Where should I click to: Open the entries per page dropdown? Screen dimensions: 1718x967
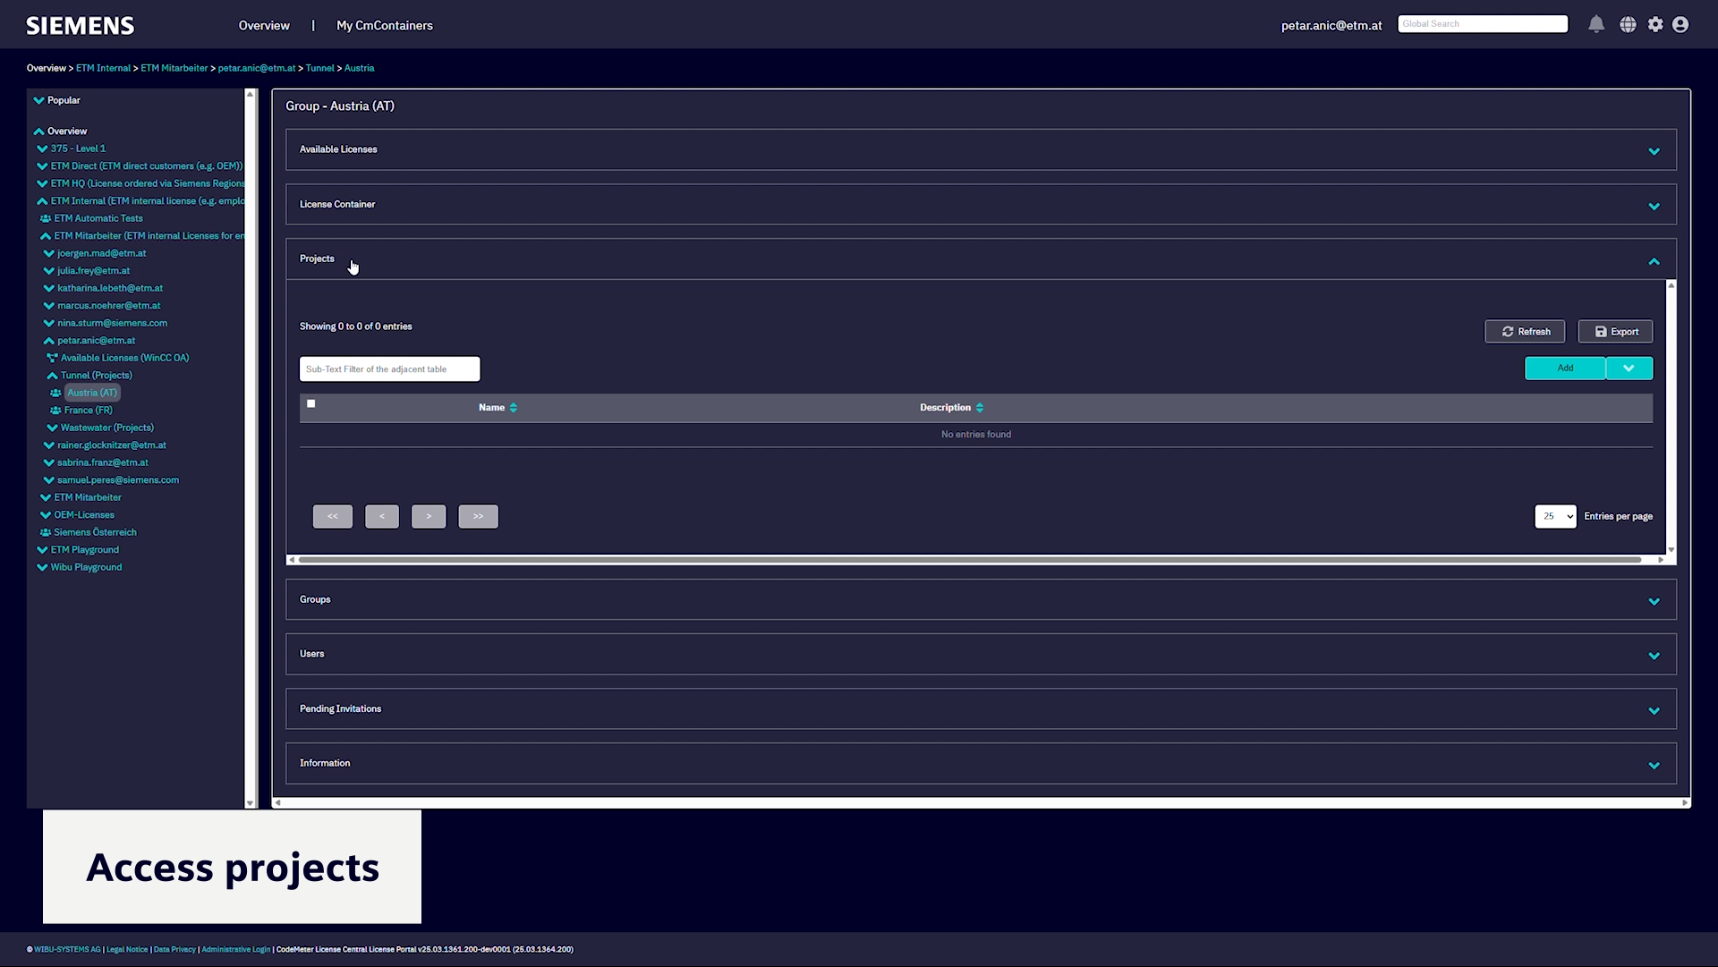(1555, 517)
